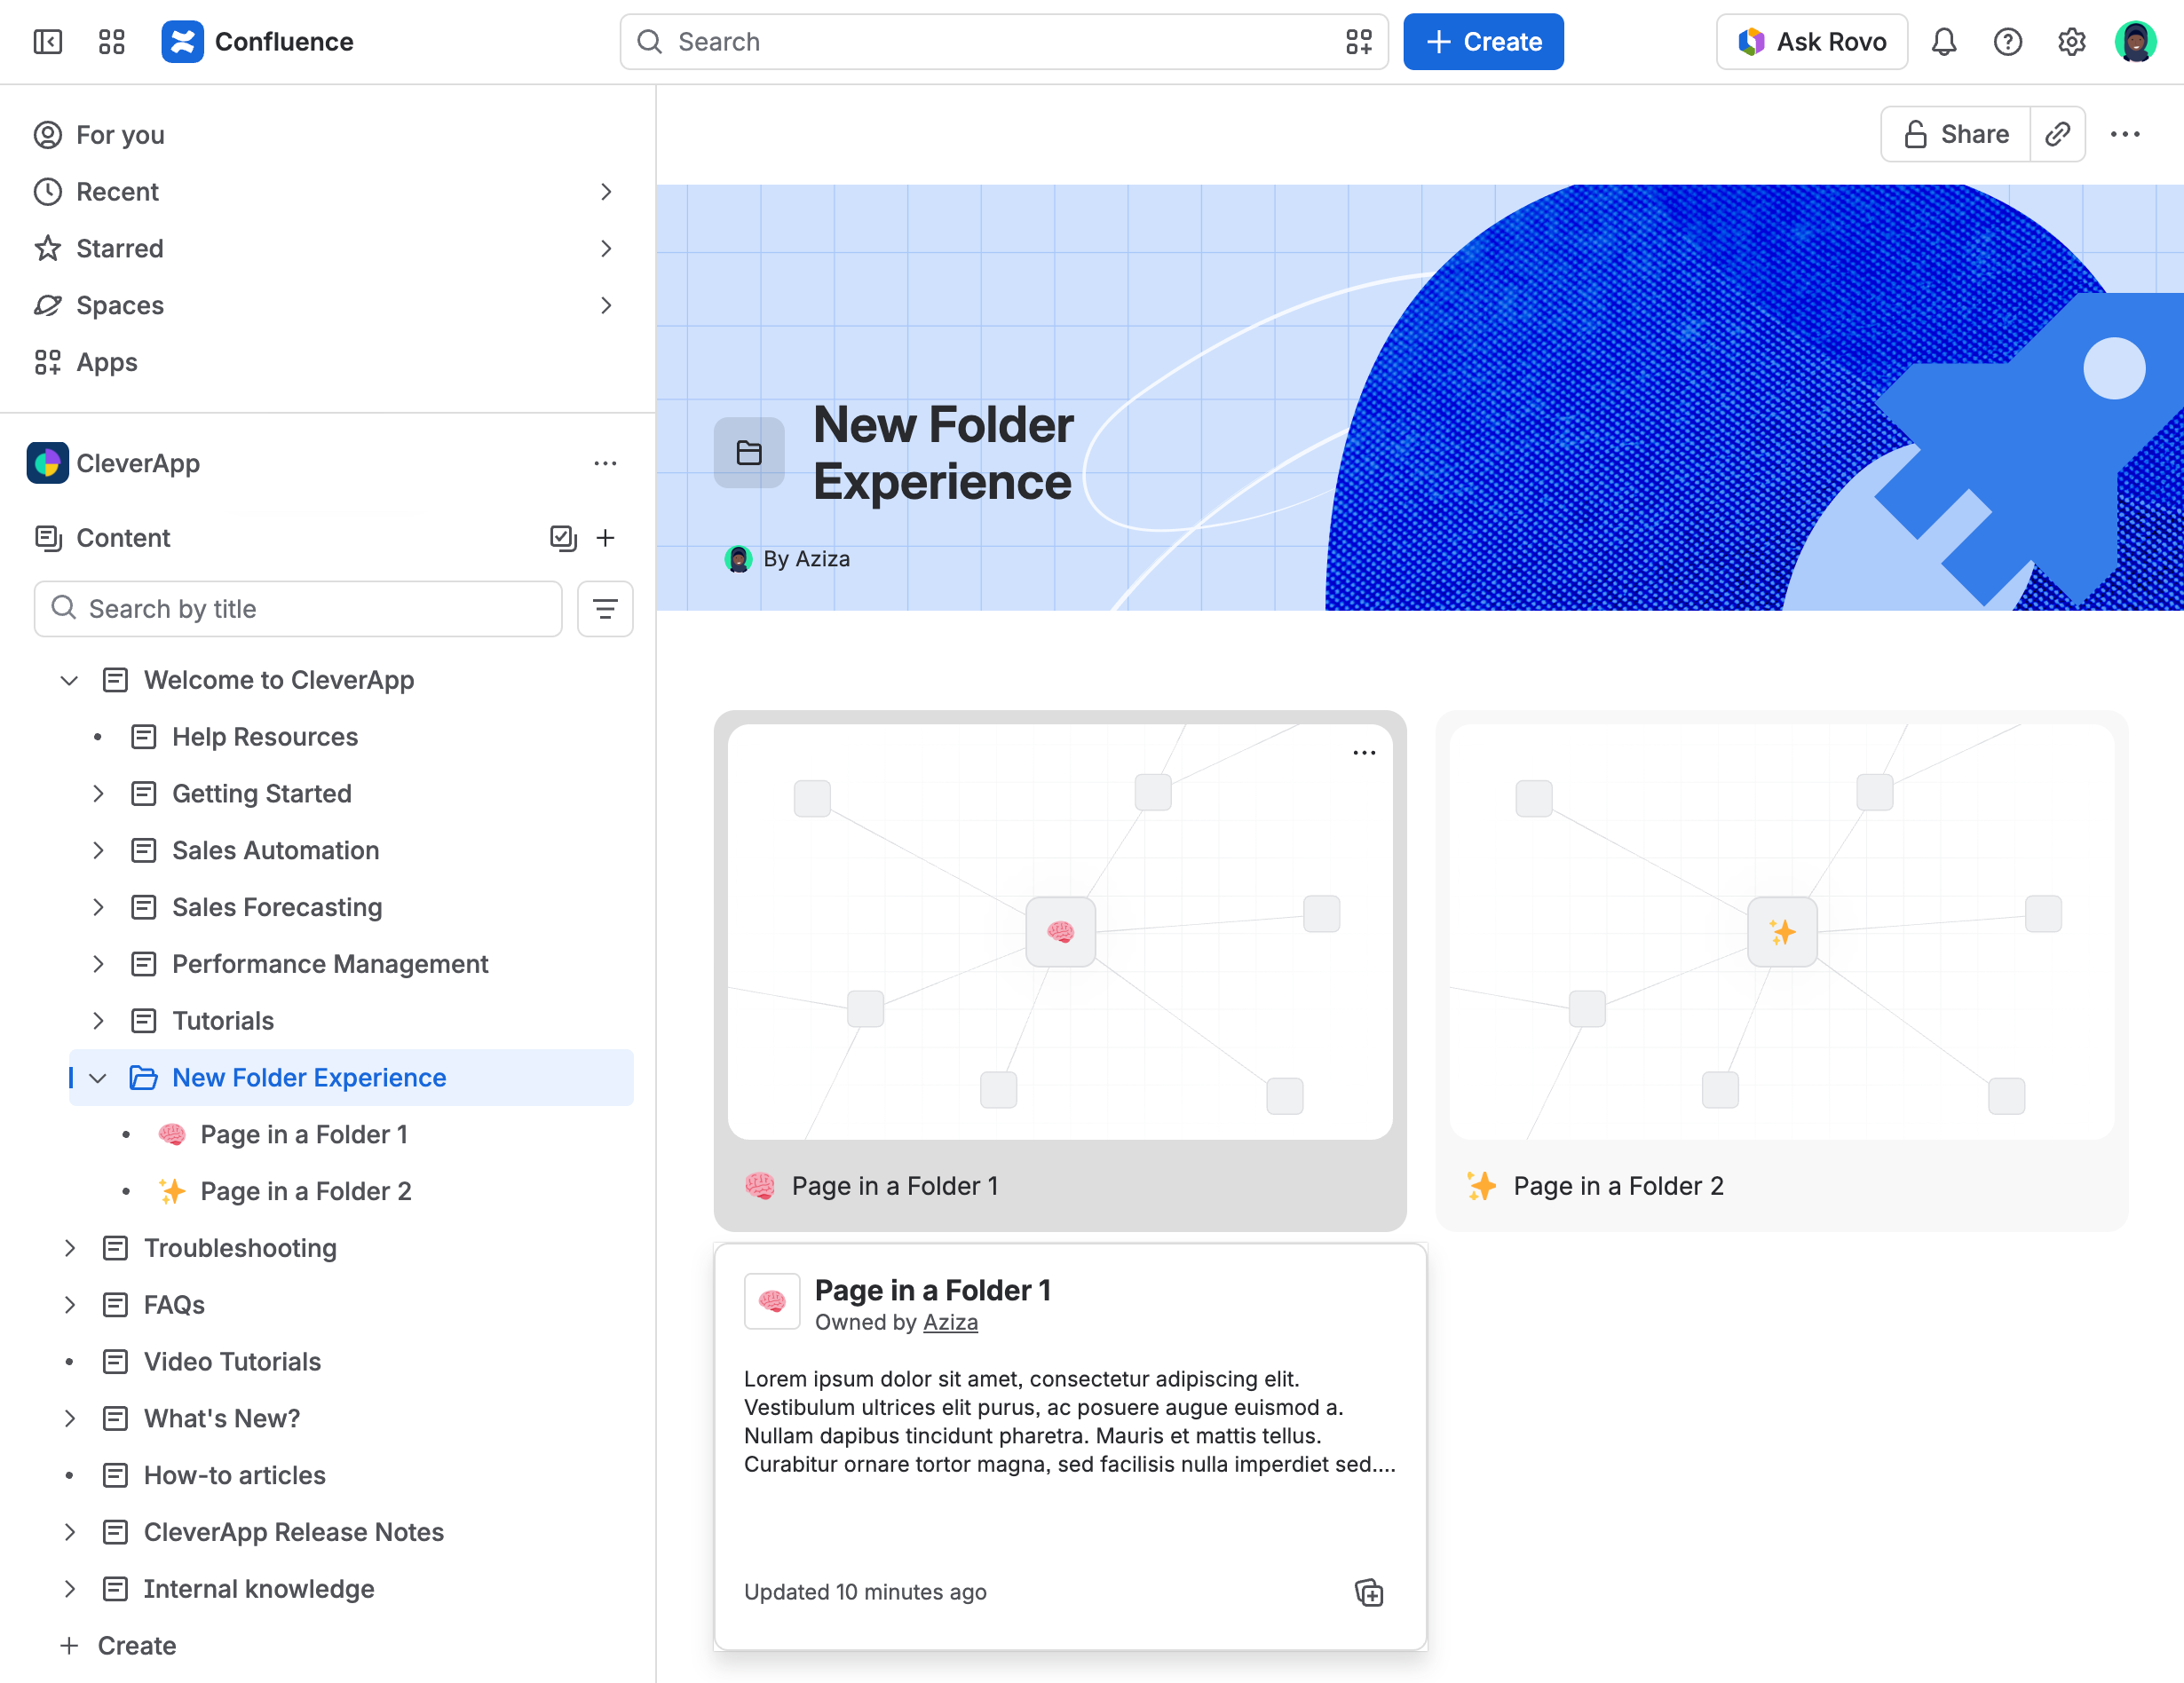This screenshot has height=1683, width=2184.
Task: Expand the Starred section
Action: (x=605, y=249)
